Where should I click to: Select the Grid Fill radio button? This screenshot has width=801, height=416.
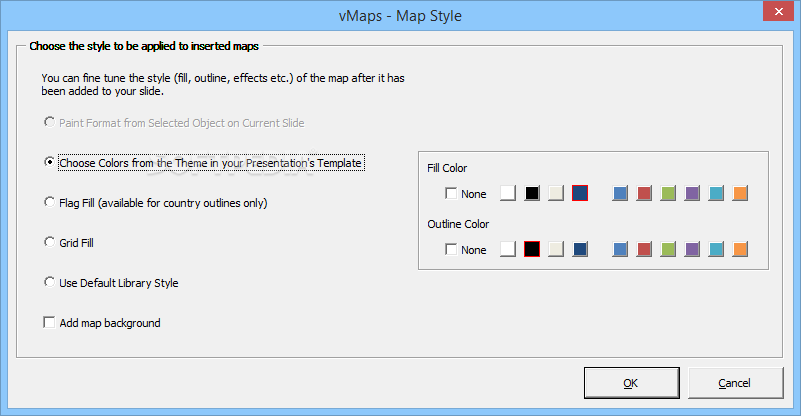point(49,242)
